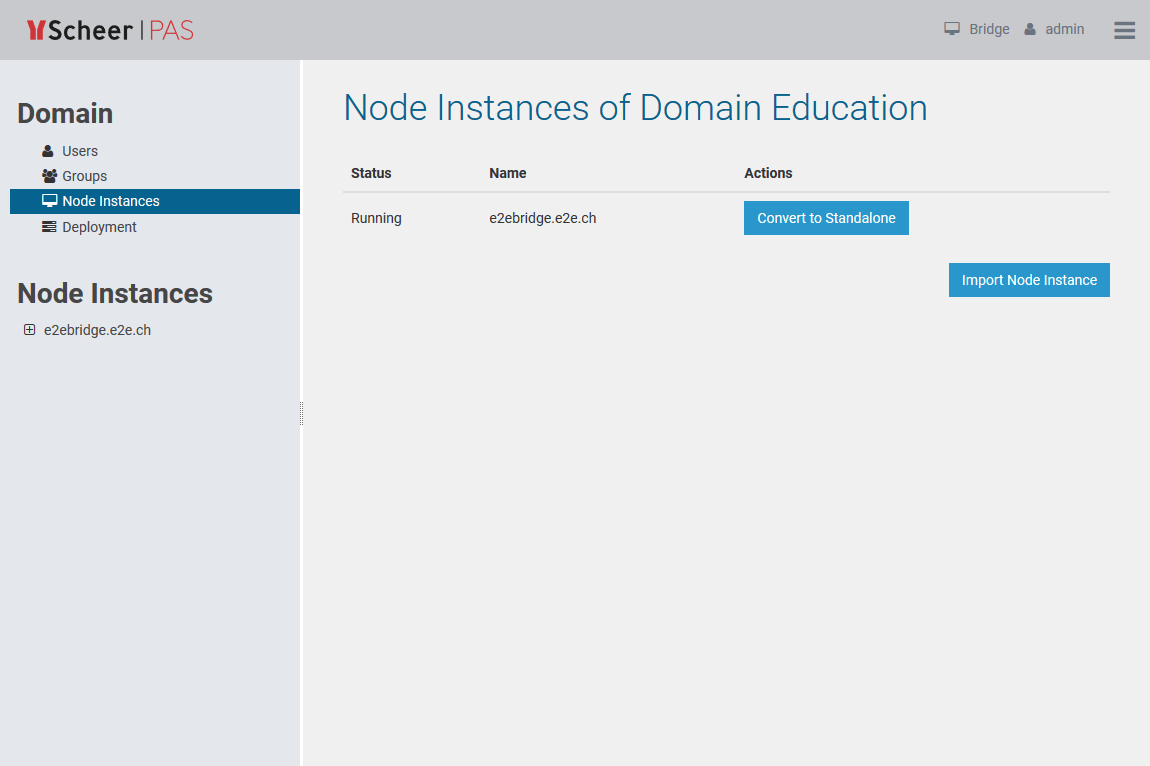The width and height of the screenshot is (1150, 766).
Task: Click the Node Instances monitor icon
Action: tap(48, 201)
